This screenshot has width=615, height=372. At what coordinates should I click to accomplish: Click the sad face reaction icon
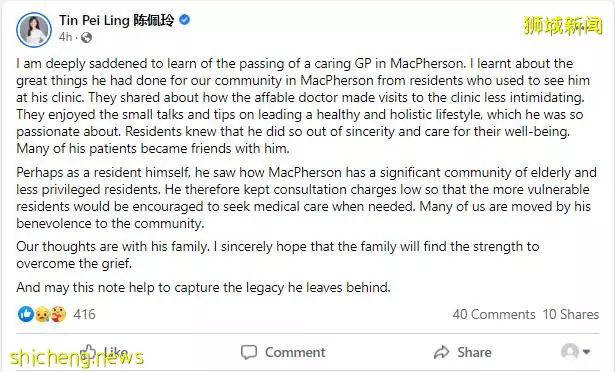coord(42,314)
